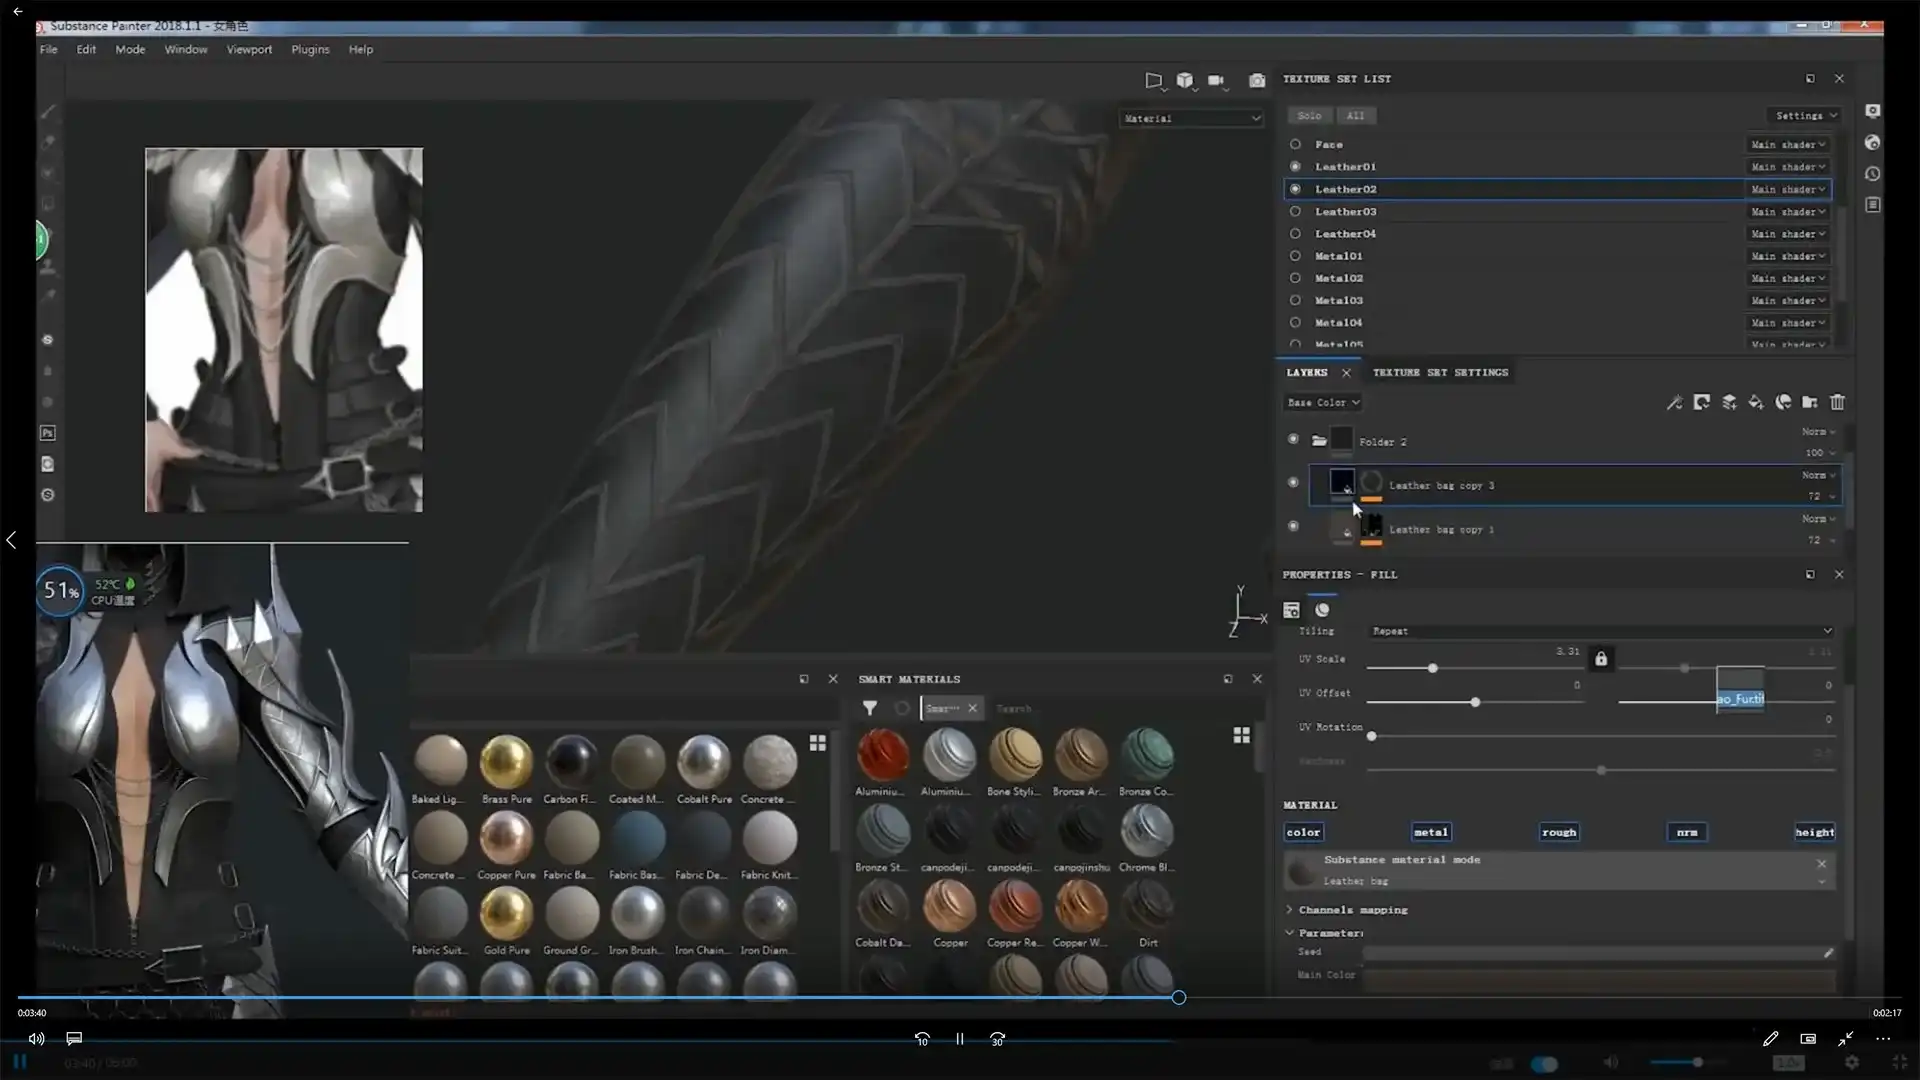
Task: Expand the Channels mapping section
Action: pyautogui.click(x=1290, y=909)
